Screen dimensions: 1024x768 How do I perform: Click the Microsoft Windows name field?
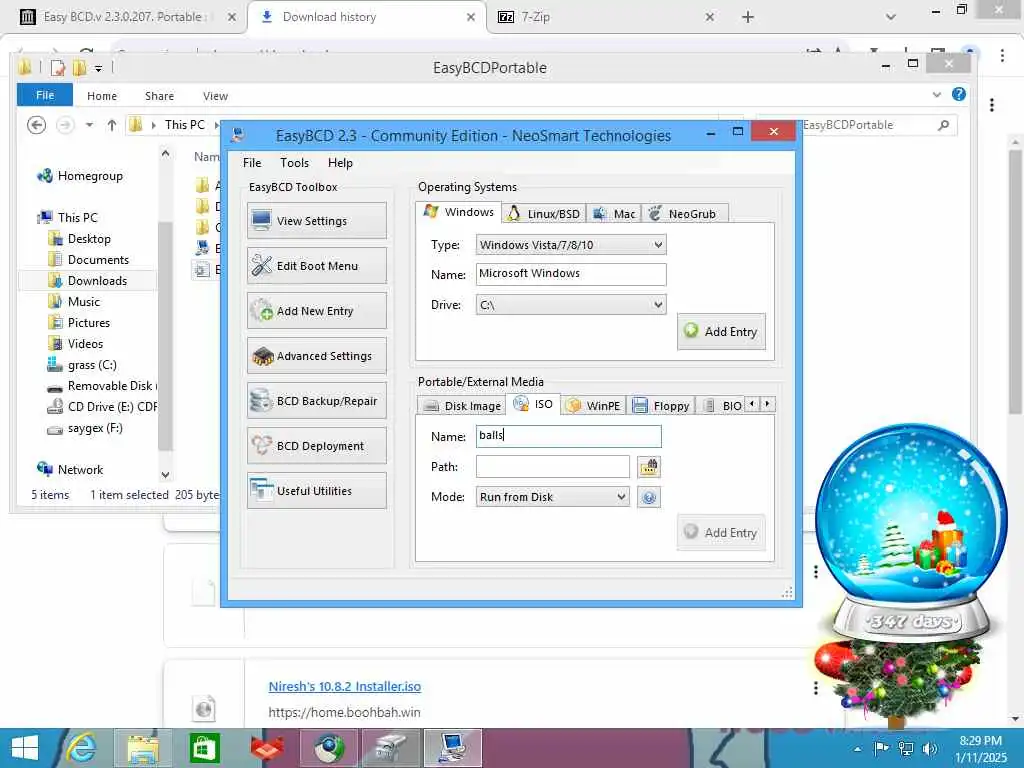[571, 274]
